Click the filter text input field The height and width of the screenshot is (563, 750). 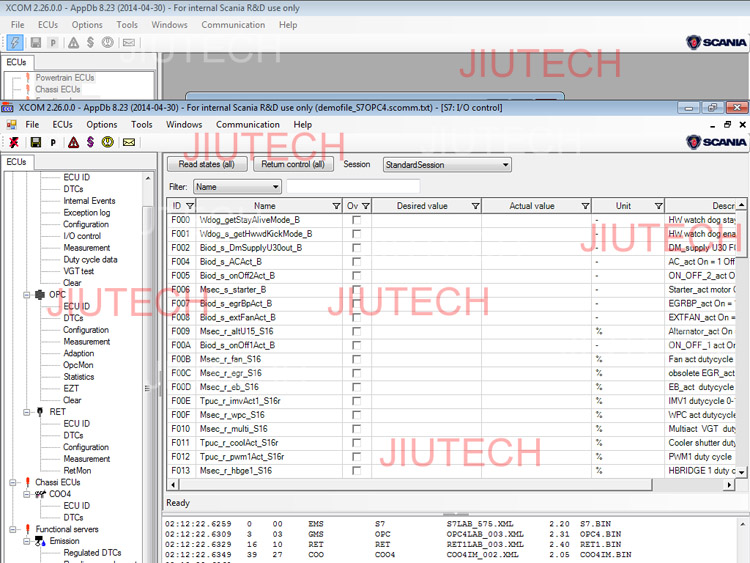[x=353, y=187]
